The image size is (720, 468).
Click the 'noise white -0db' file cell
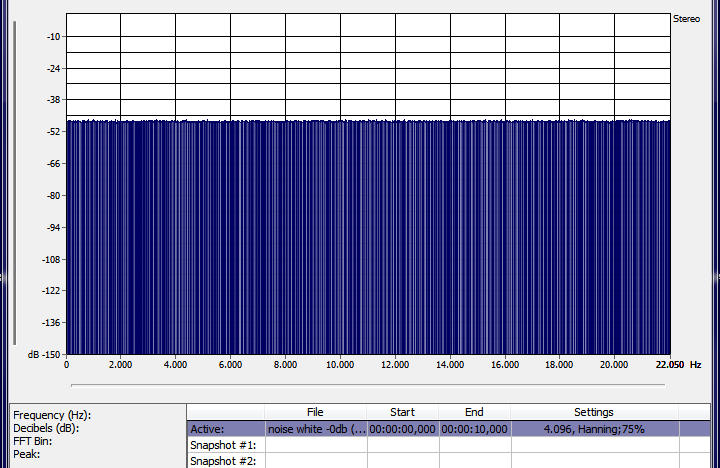tap(315, 429)
